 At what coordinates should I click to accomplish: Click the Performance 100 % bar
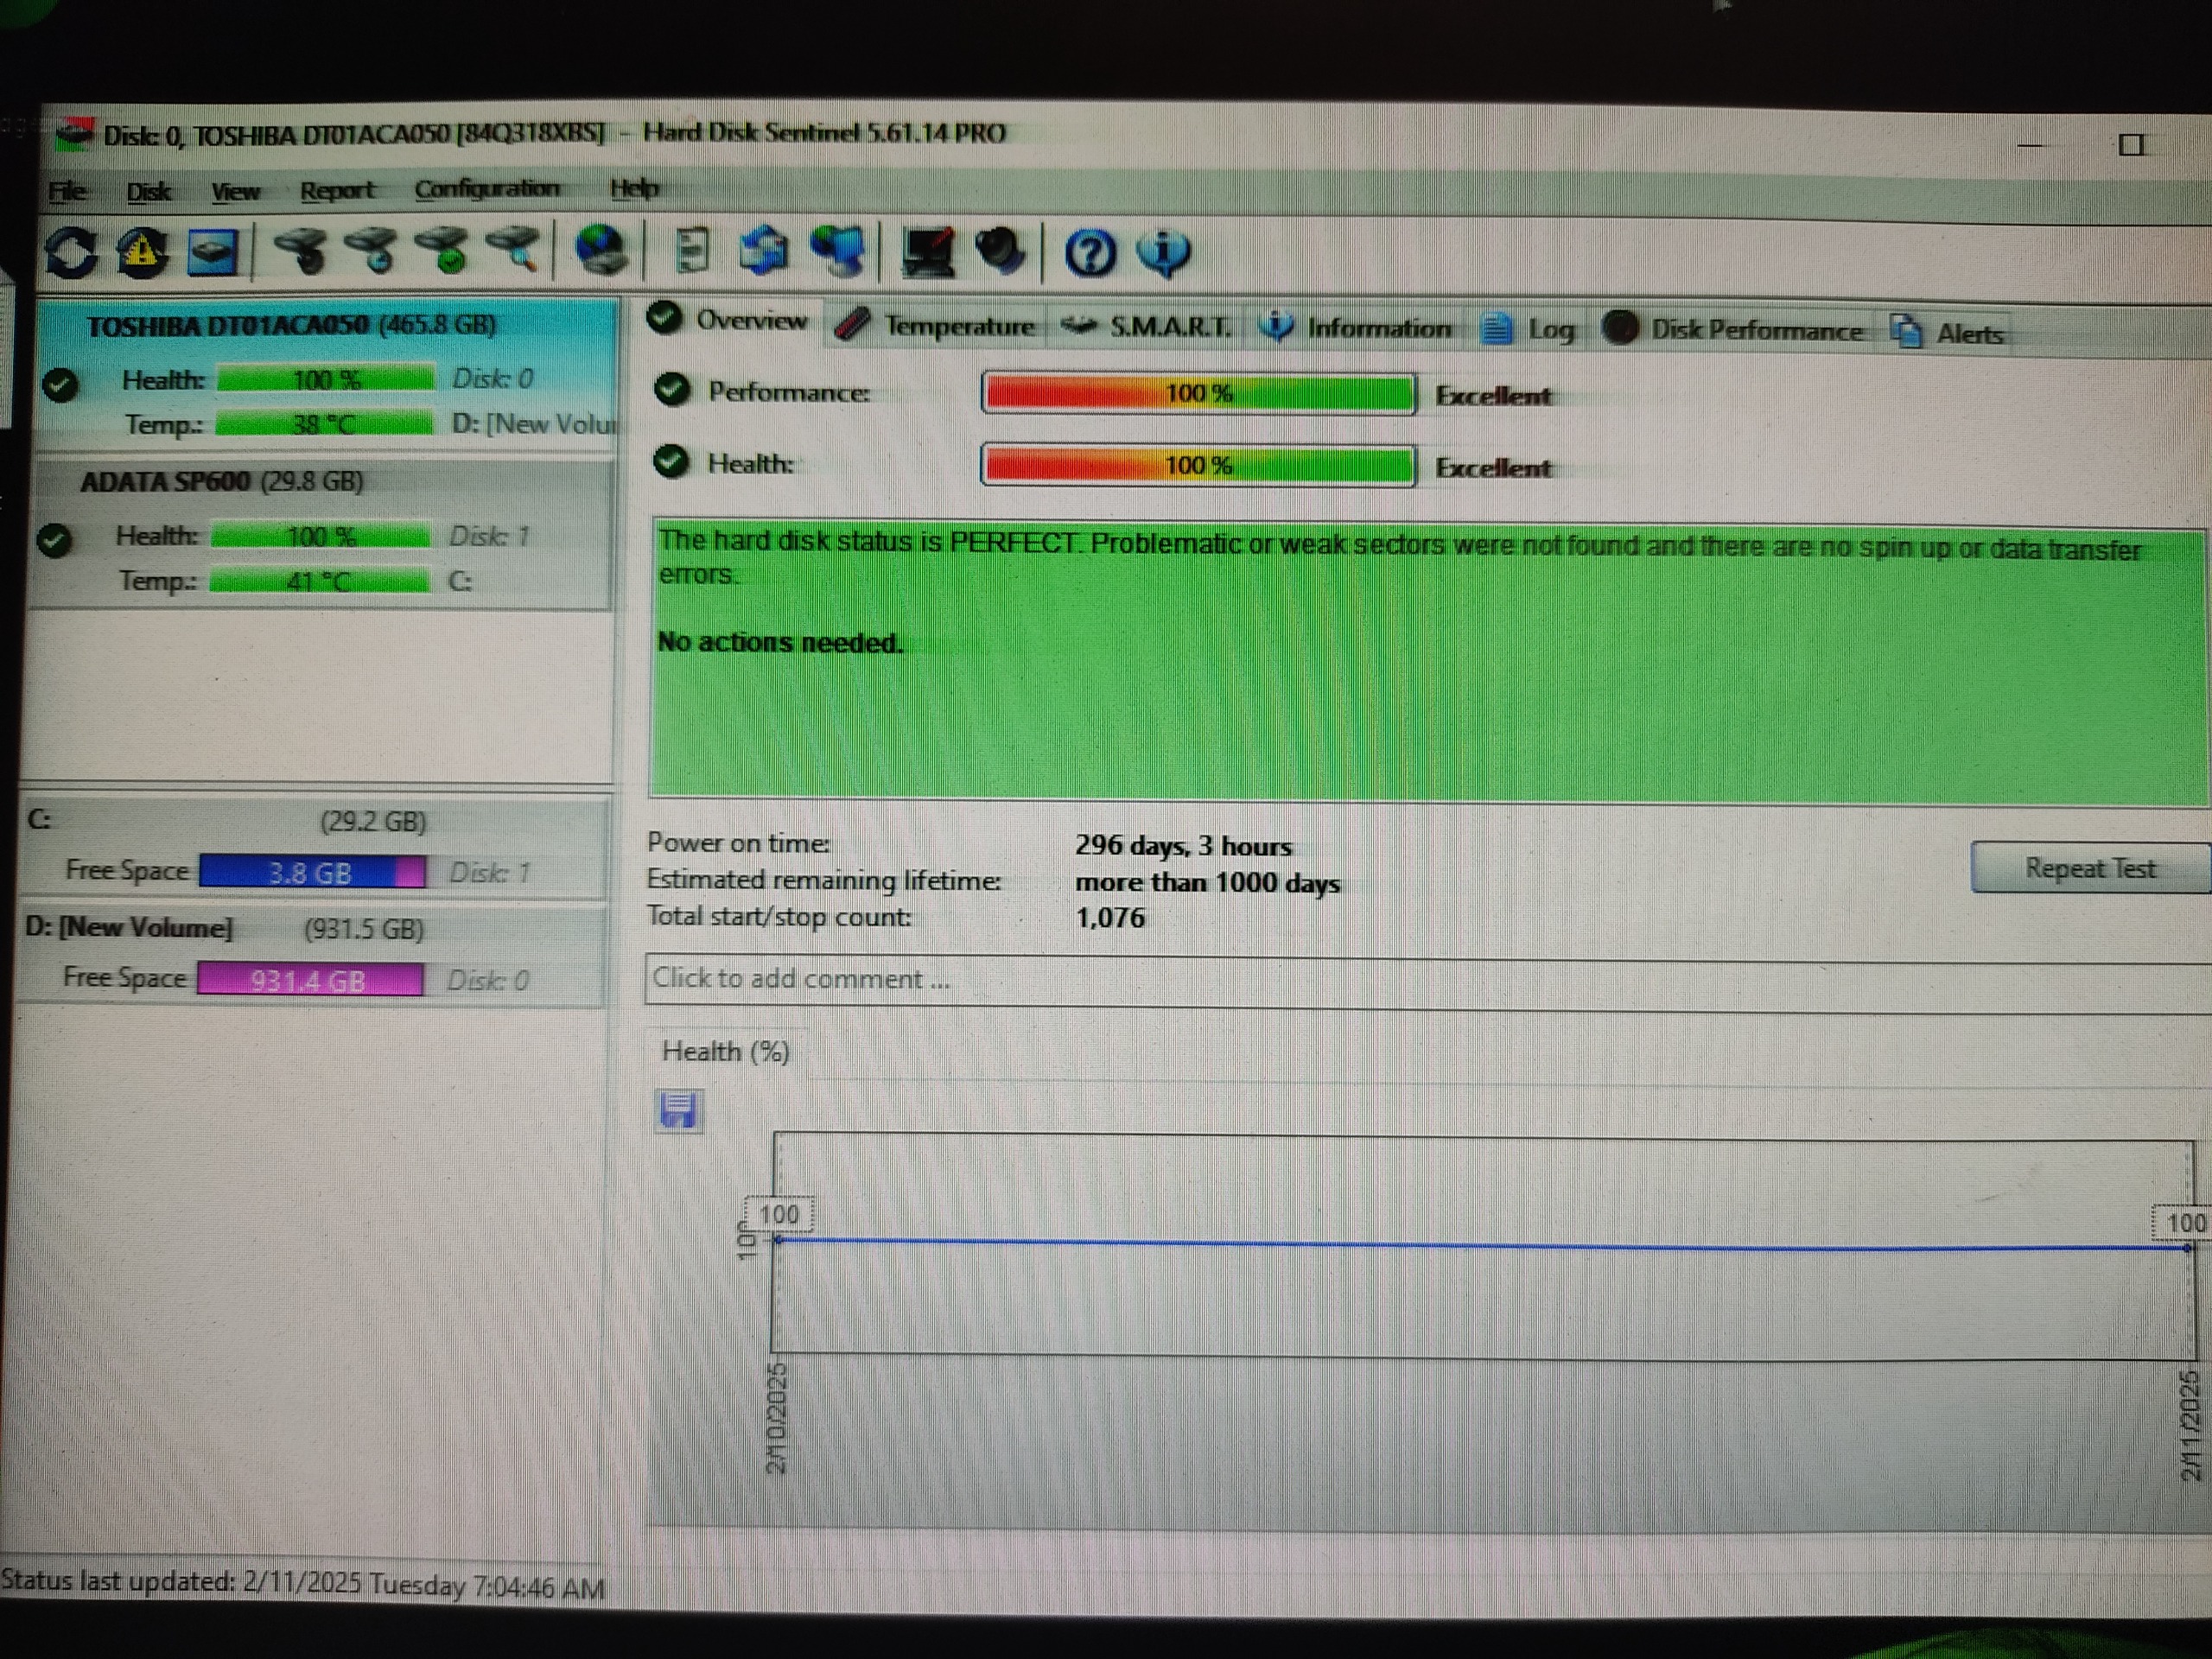(1198, 393)
